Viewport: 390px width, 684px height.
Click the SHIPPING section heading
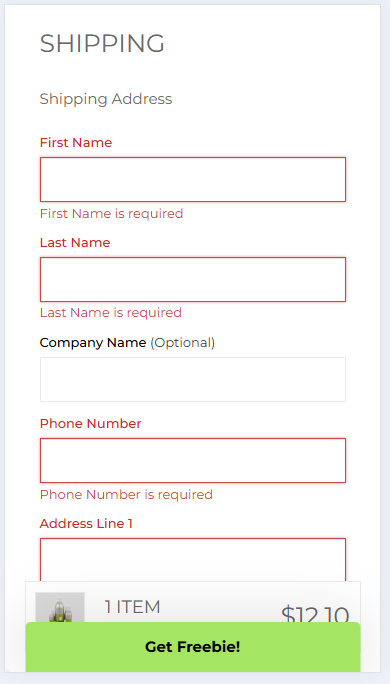[102, 44]
